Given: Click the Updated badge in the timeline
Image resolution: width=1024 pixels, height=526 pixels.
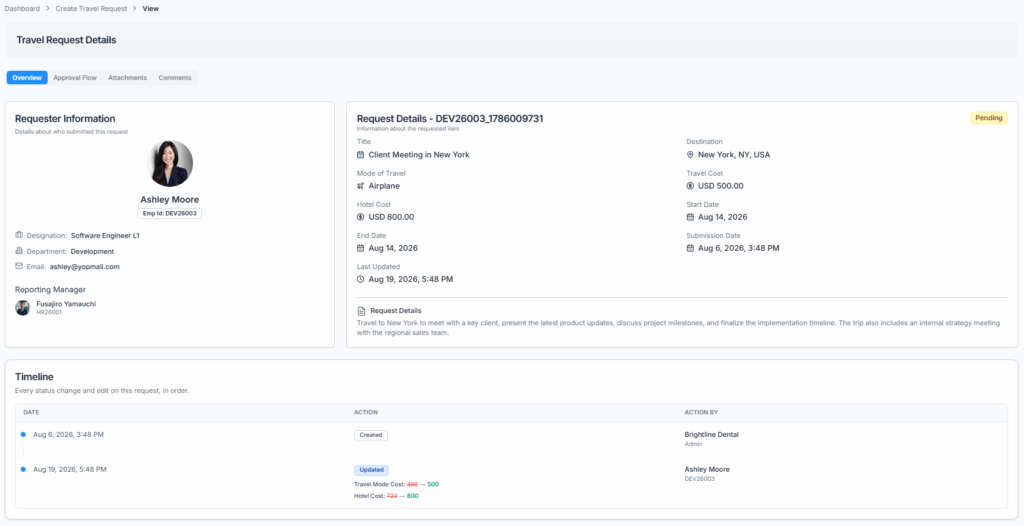Looking at the screenshot, I should 372,470.
